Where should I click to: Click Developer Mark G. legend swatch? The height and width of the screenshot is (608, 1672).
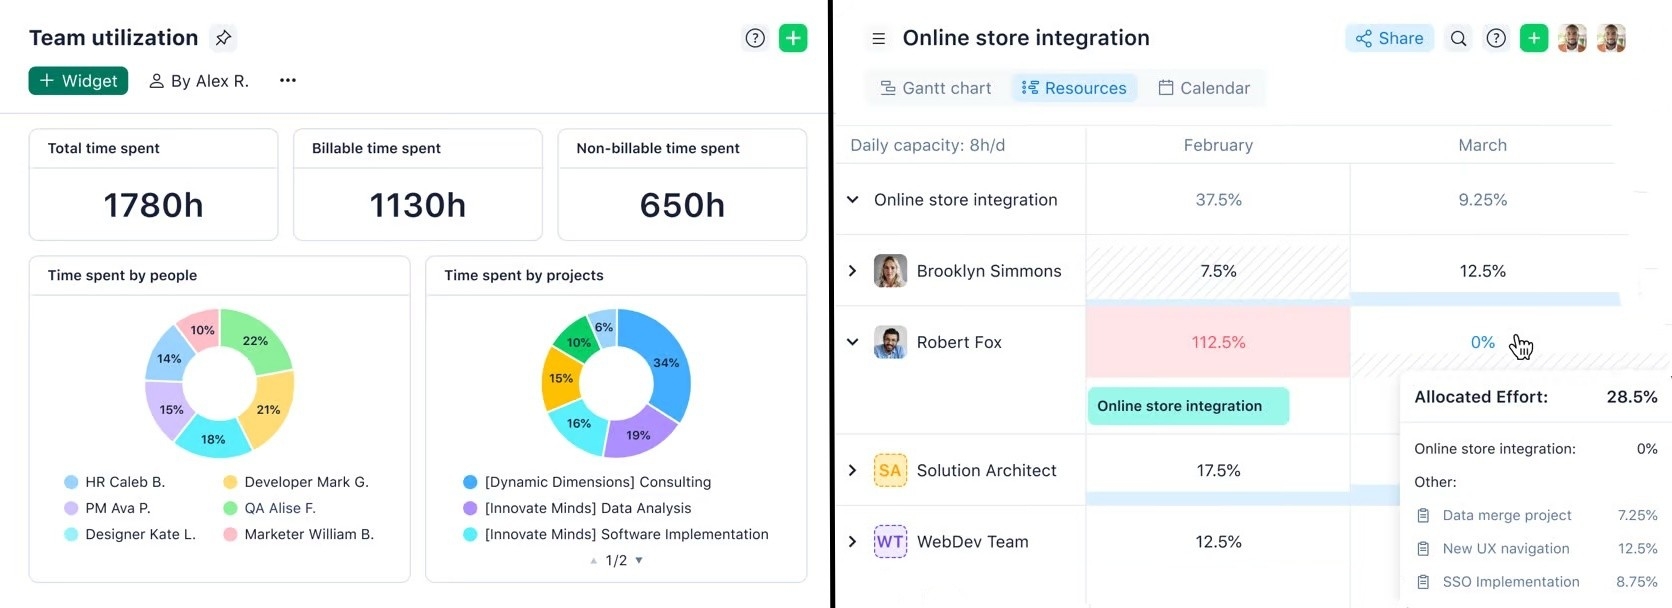tap(230, 482)
